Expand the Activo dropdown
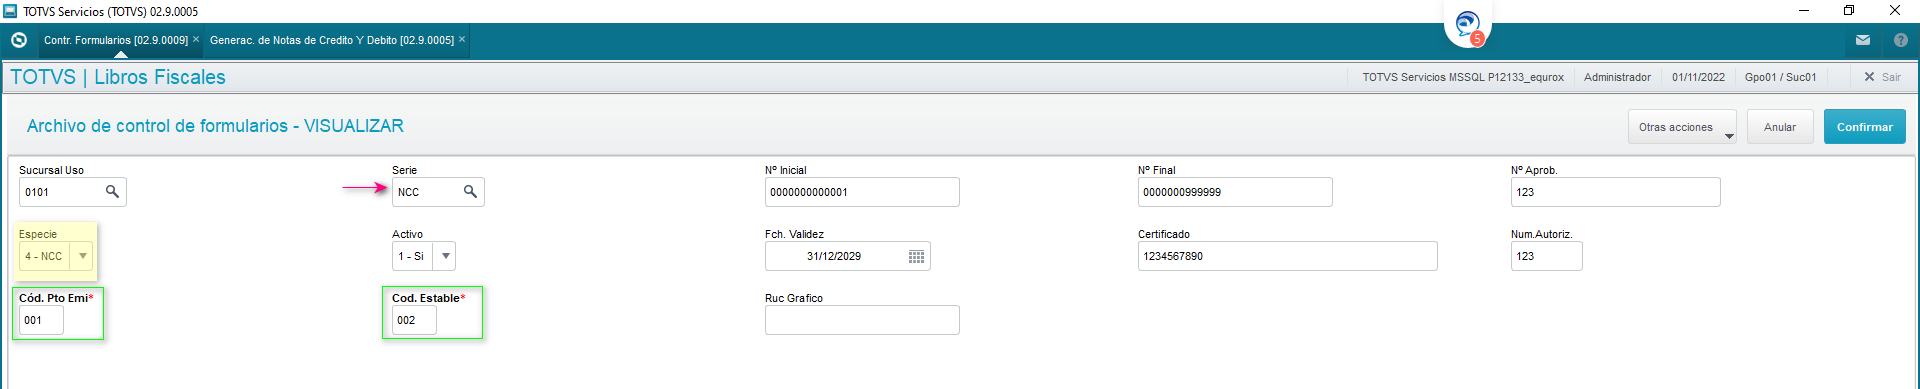The height and width of the screenshot is (389, 1920). [x=445, y=256]
